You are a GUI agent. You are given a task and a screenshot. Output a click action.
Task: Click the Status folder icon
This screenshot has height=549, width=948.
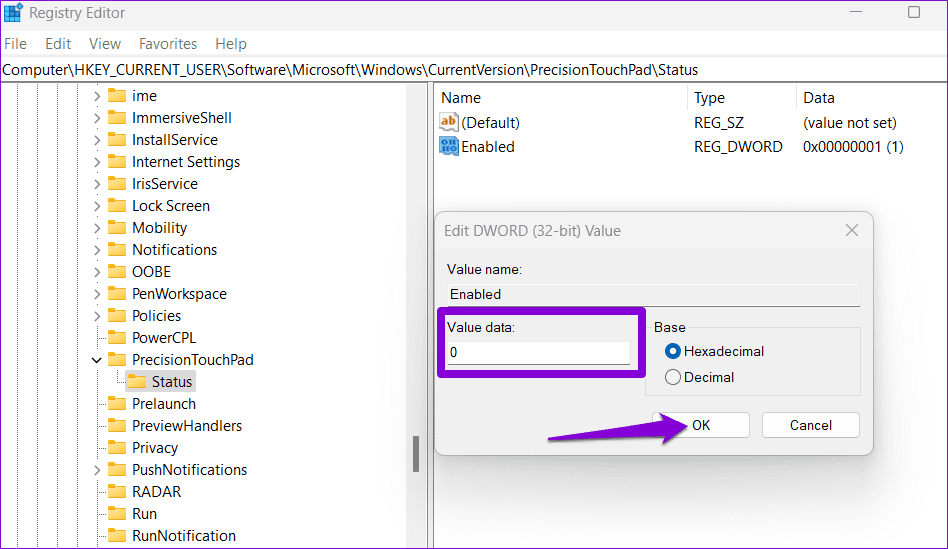coord(136,382)
